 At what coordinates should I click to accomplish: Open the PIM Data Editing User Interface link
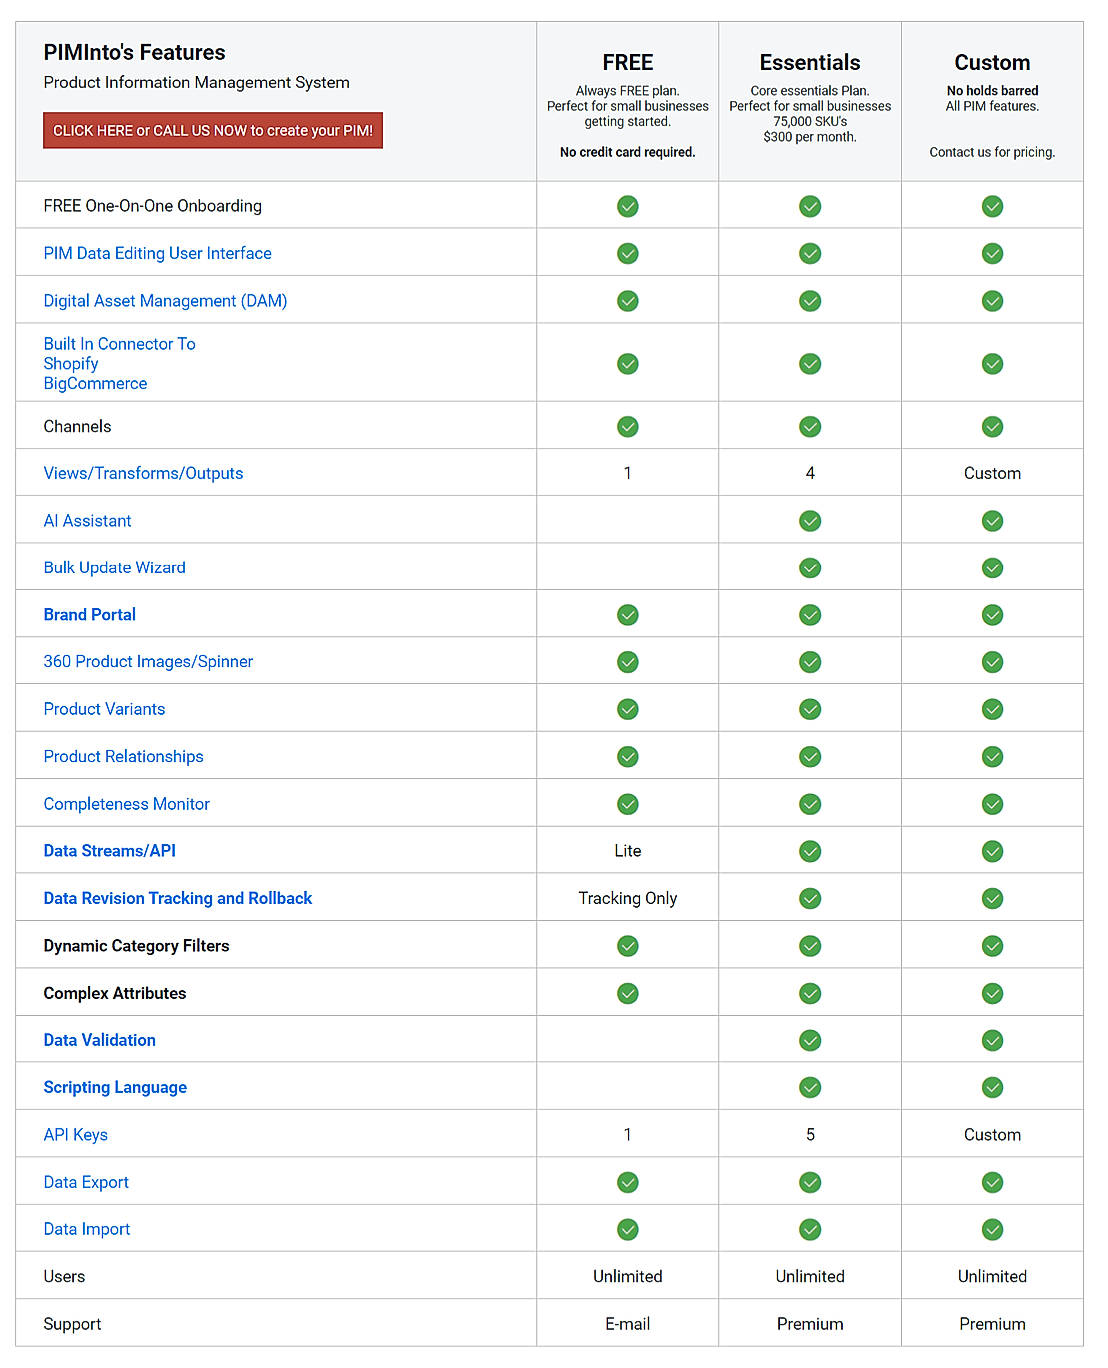coord(157,253)
